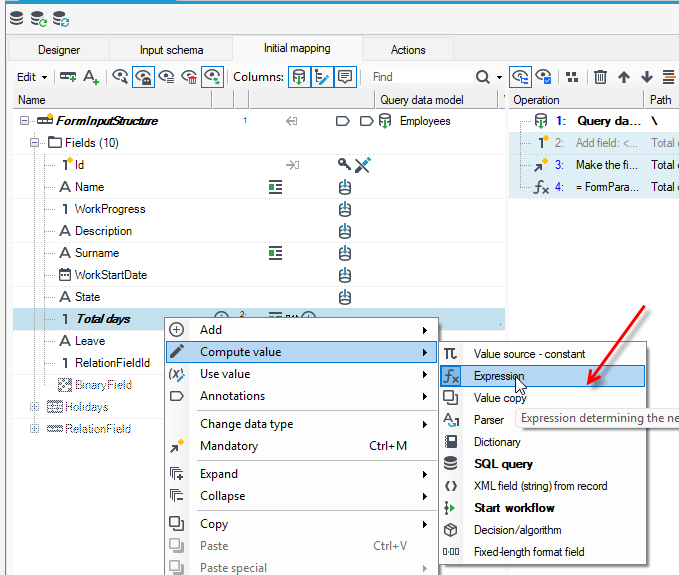This screenshot has width=679, height=575.
Task: Choose Fixed-length format field option
Action: (x=543, y=552)
